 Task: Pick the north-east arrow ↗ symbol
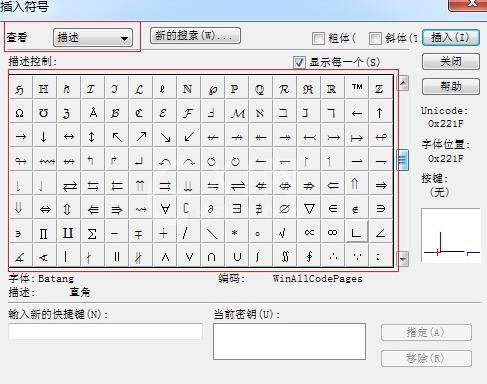click(141, 137)
